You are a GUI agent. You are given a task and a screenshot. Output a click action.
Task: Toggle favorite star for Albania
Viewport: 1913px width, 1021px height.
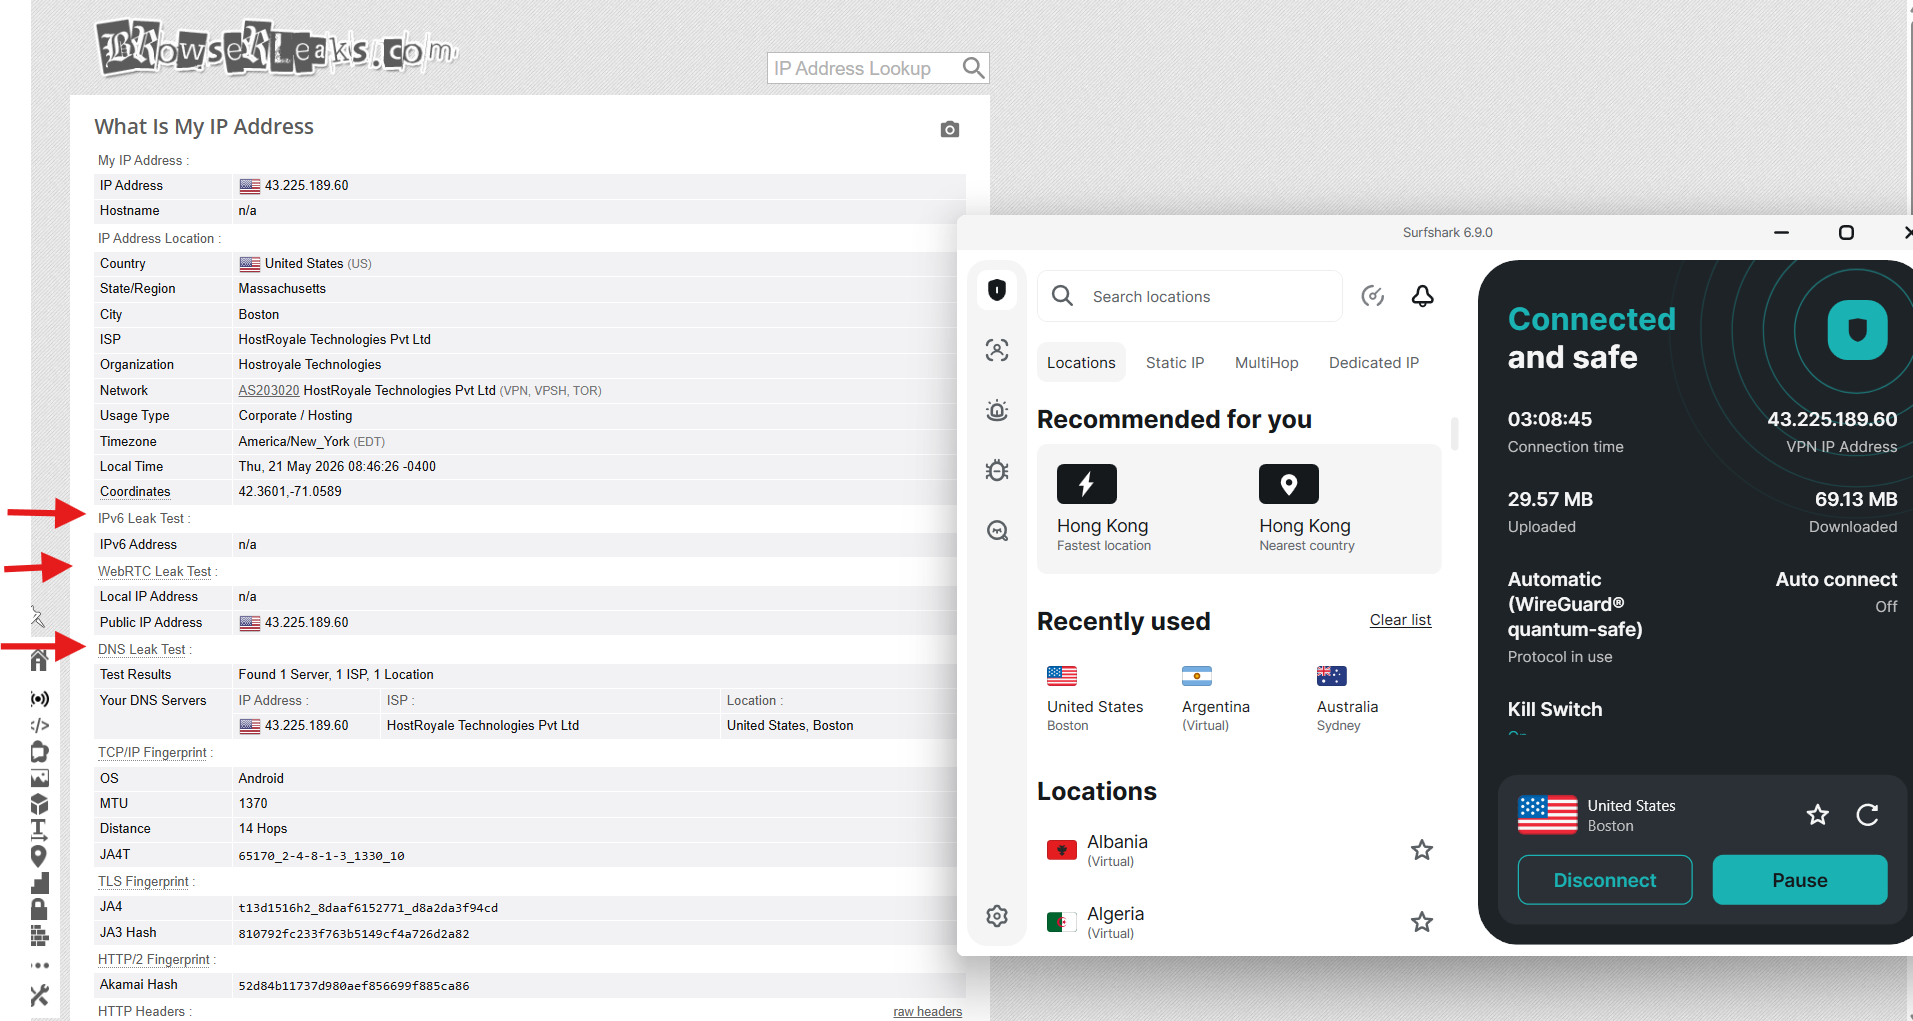click(1422, 850)
